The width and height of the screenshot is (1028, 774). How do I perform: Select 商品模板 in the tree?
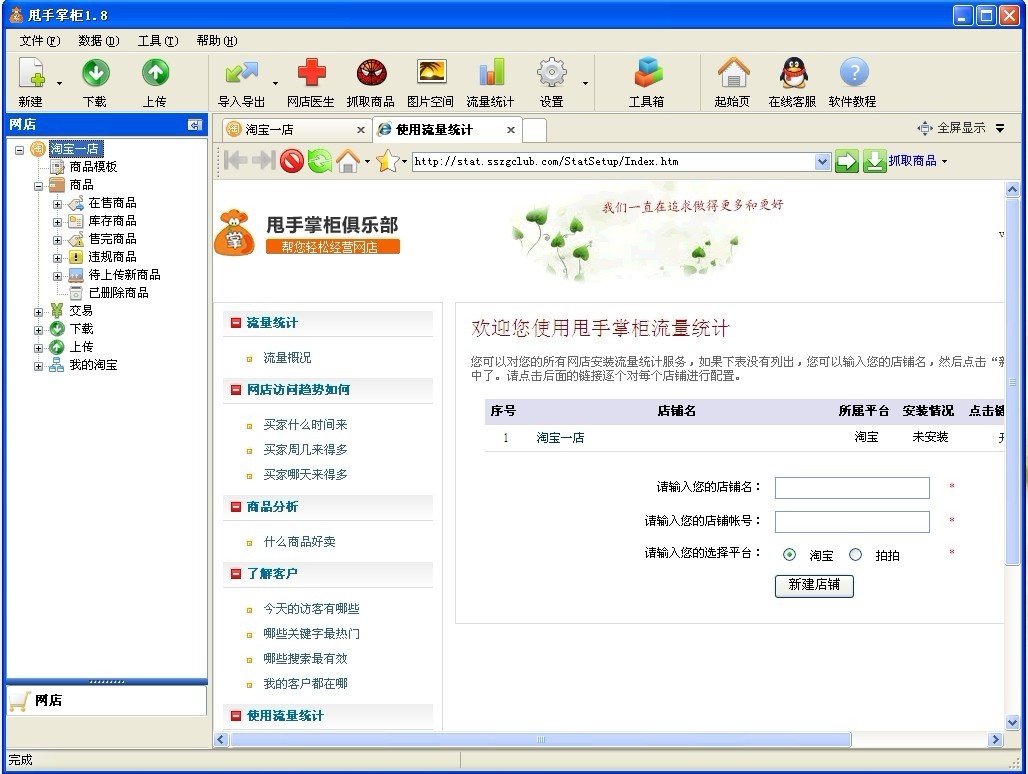tap(93, 167)
